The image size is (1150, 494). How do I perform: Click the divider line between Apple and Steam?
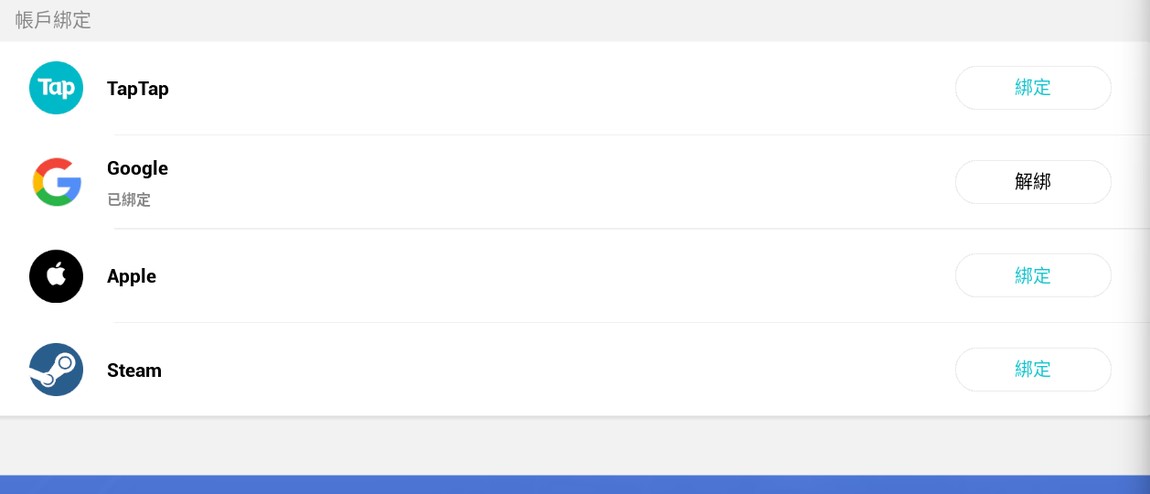(600, 323)
